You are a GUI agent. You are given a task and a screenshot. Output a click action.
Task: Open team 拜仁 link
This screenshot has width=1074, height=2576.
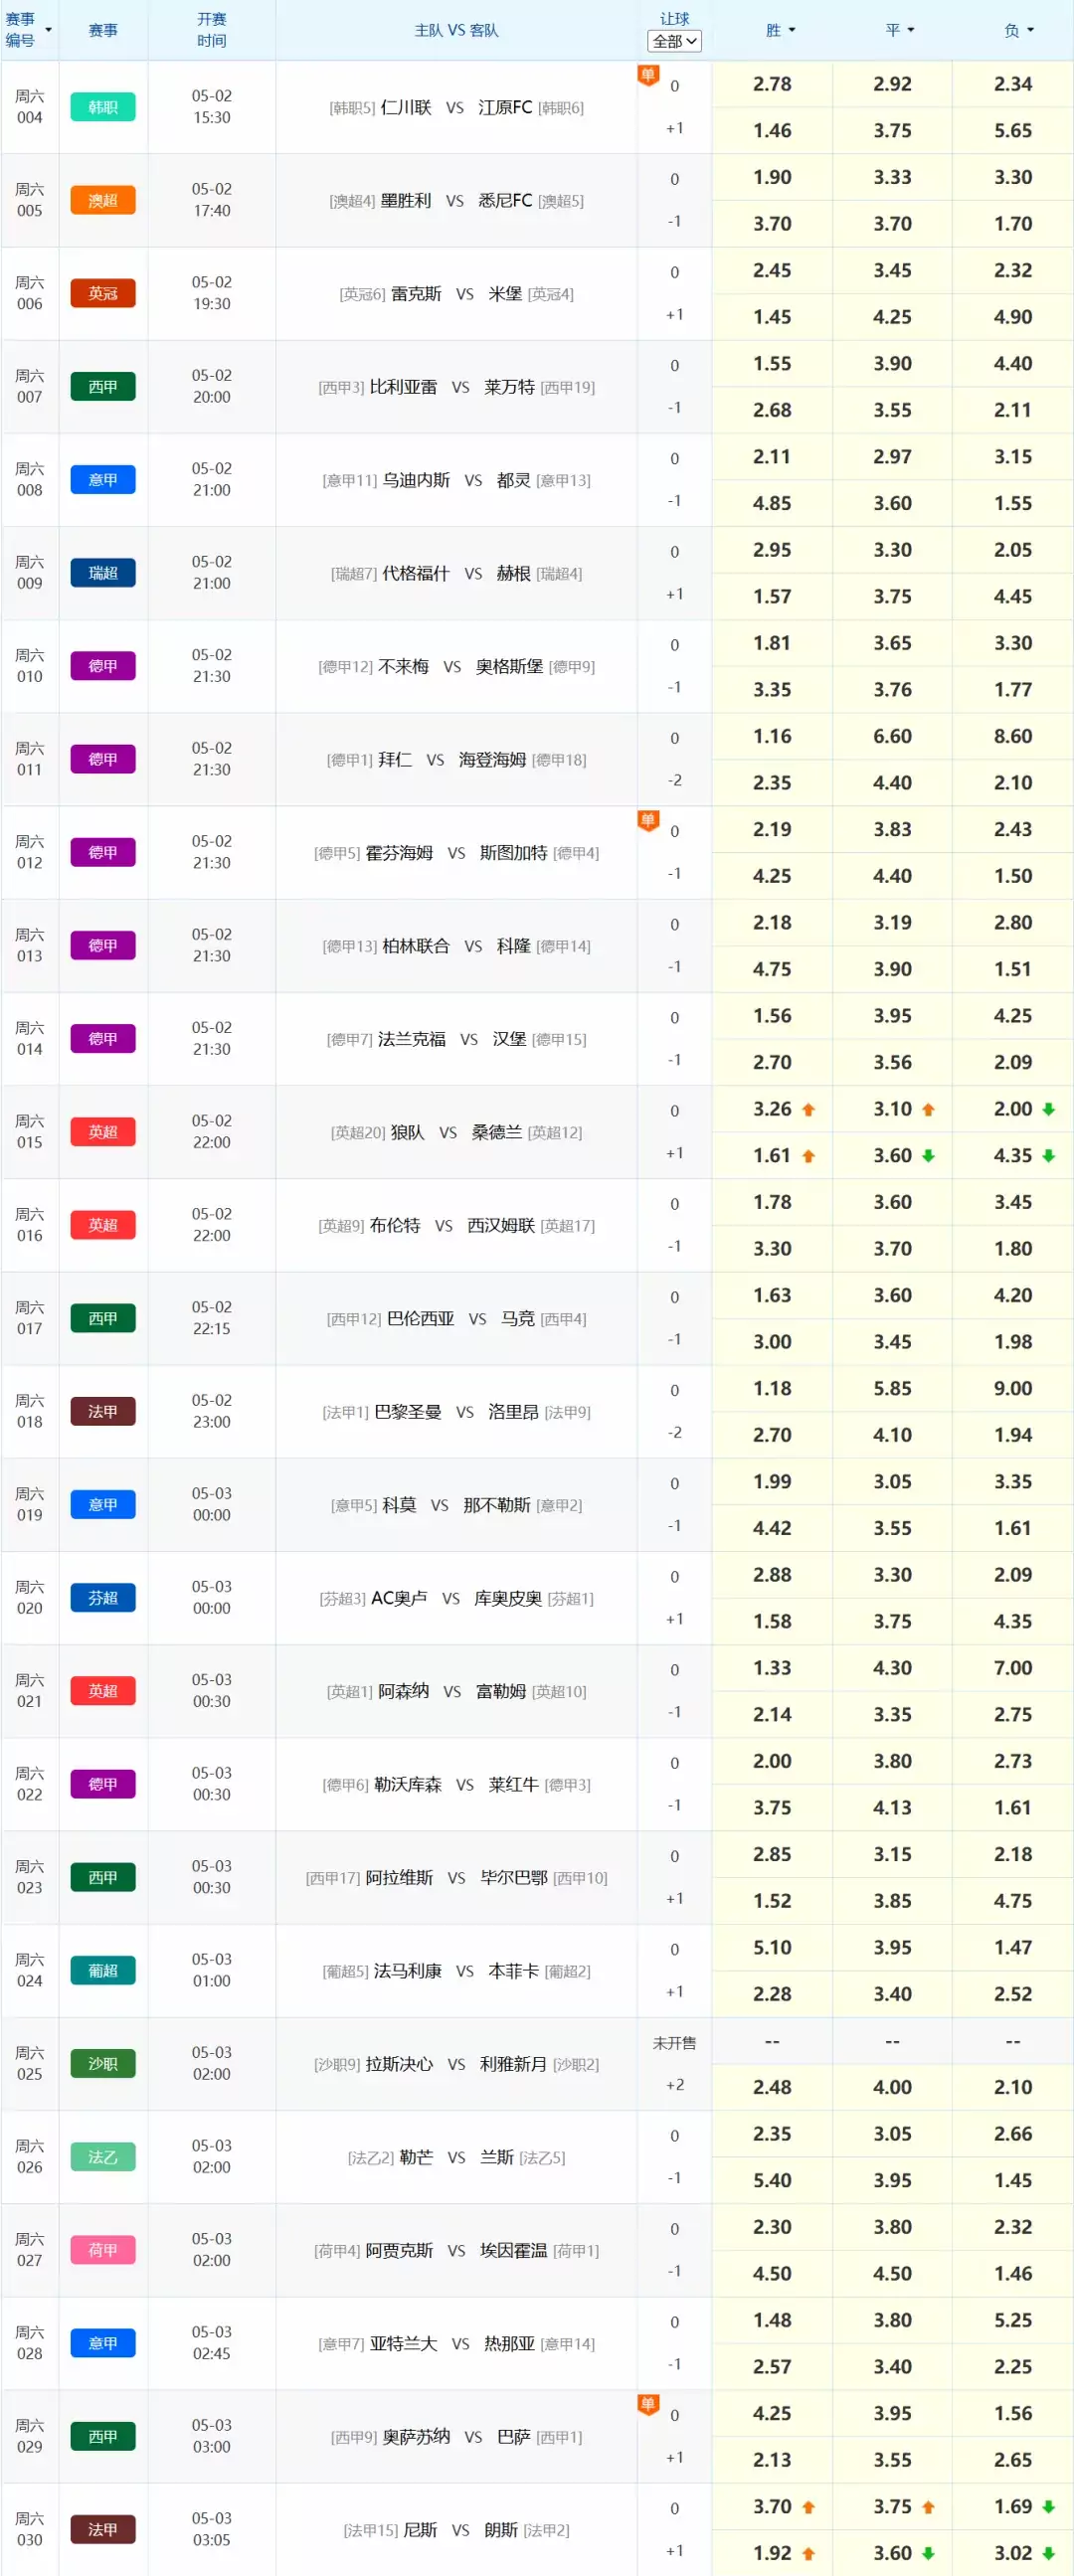pos(395,759)
